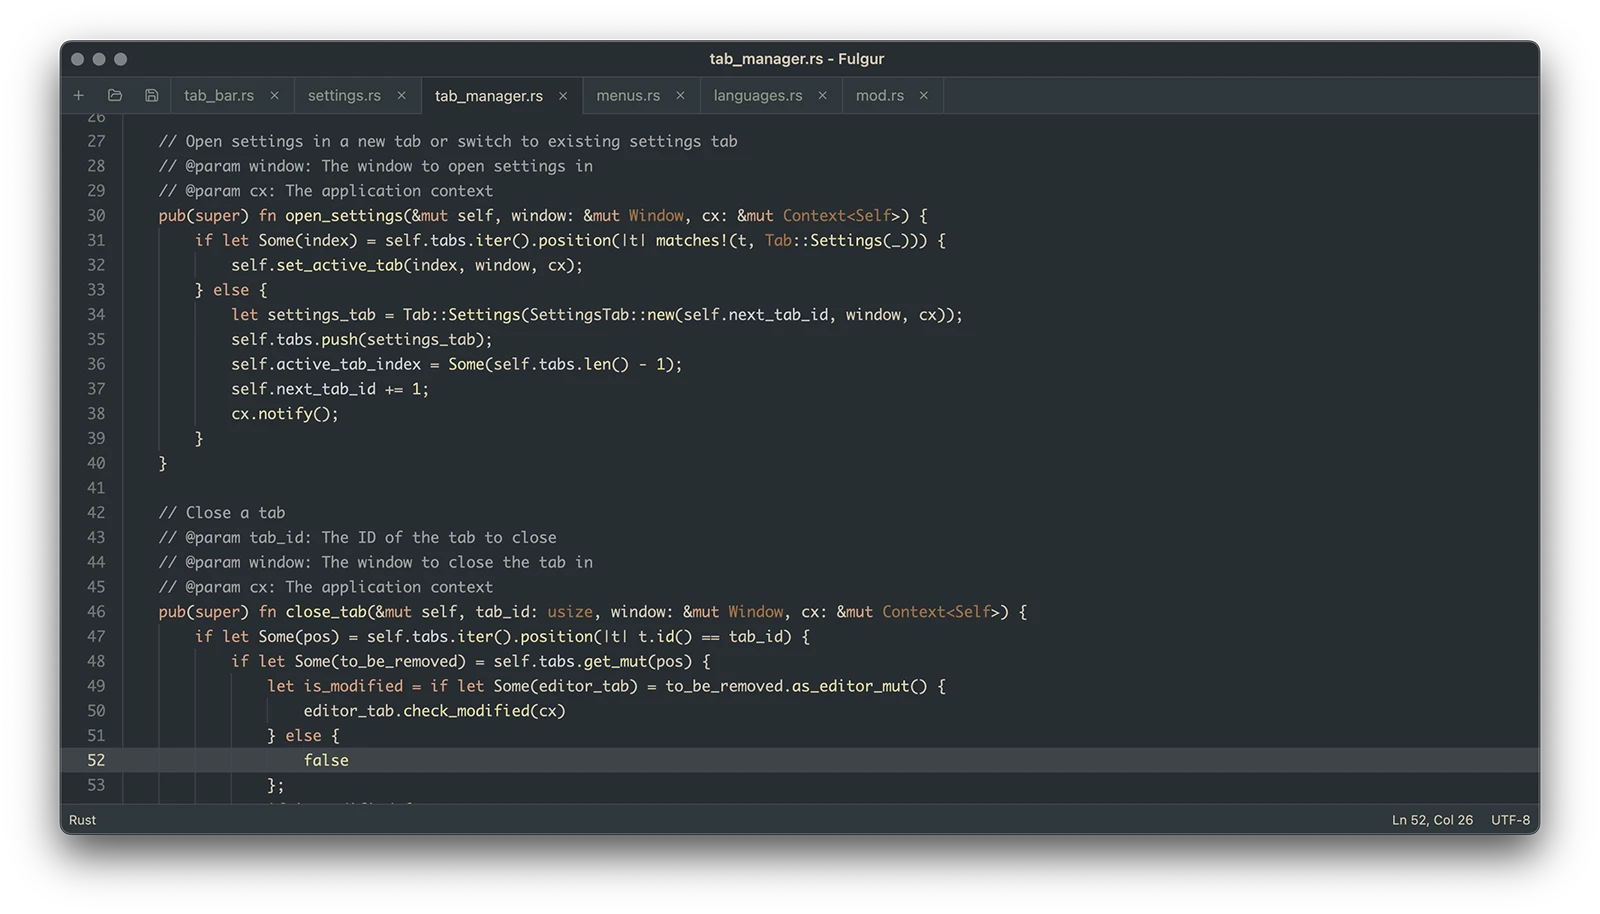Close the tab_bar.rs tab
This screenshot has width=1600, height=914.
[x=275, y=96]
